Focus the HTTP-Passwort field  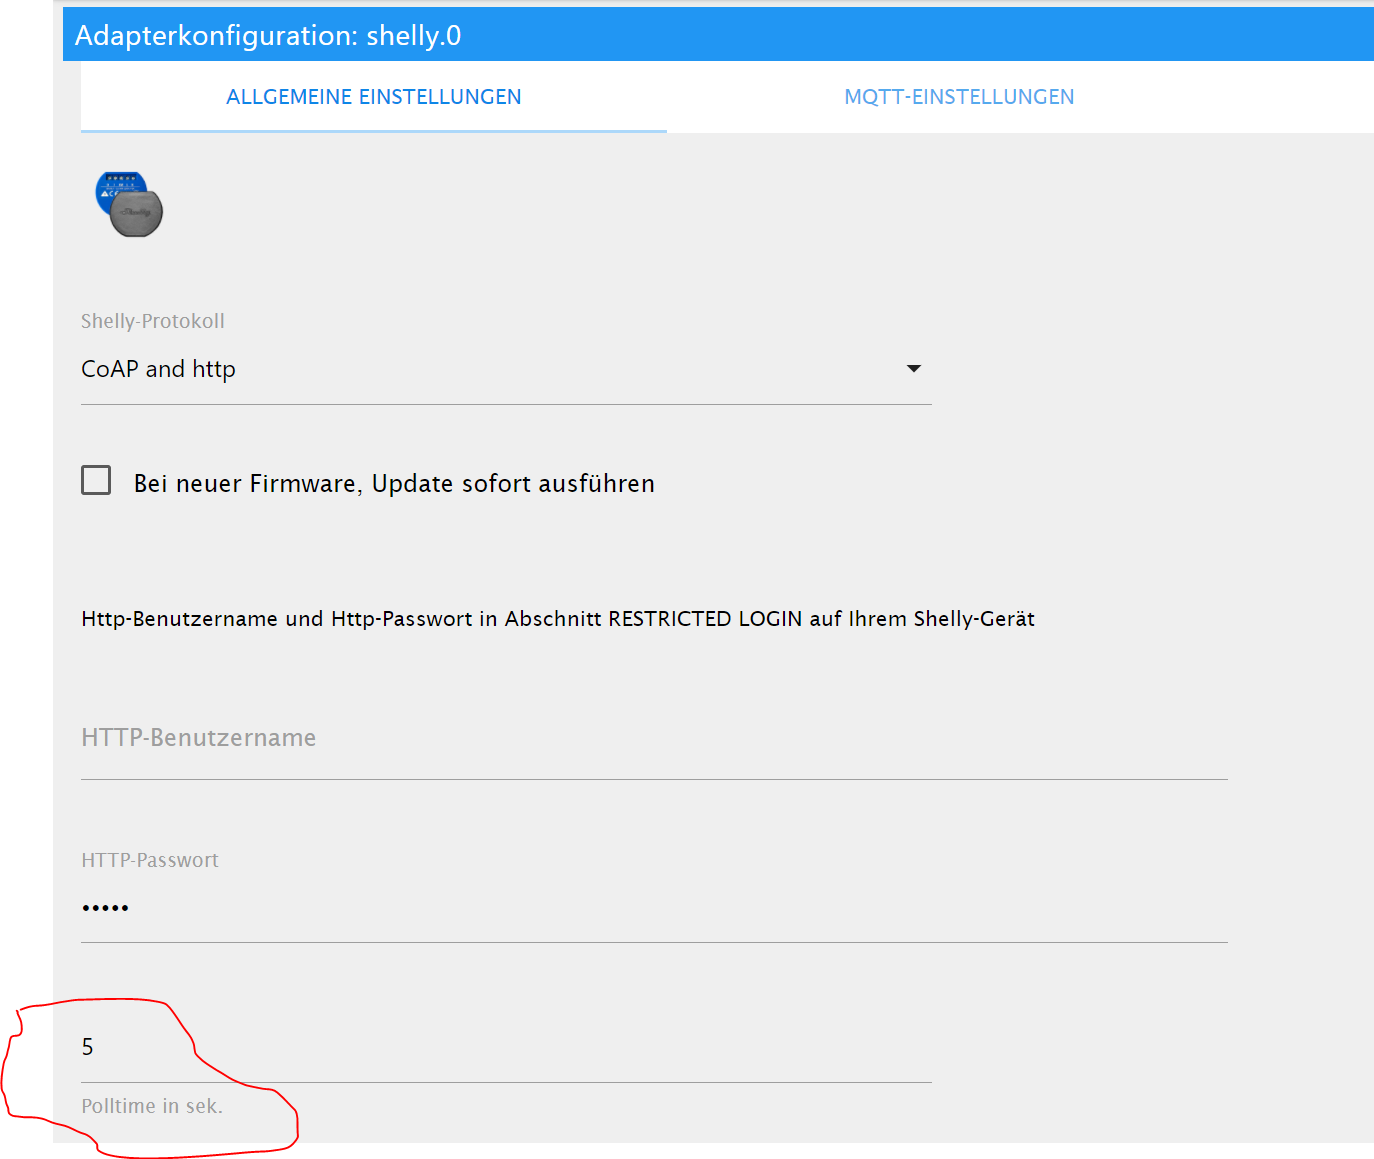click(x=654, y=908)
